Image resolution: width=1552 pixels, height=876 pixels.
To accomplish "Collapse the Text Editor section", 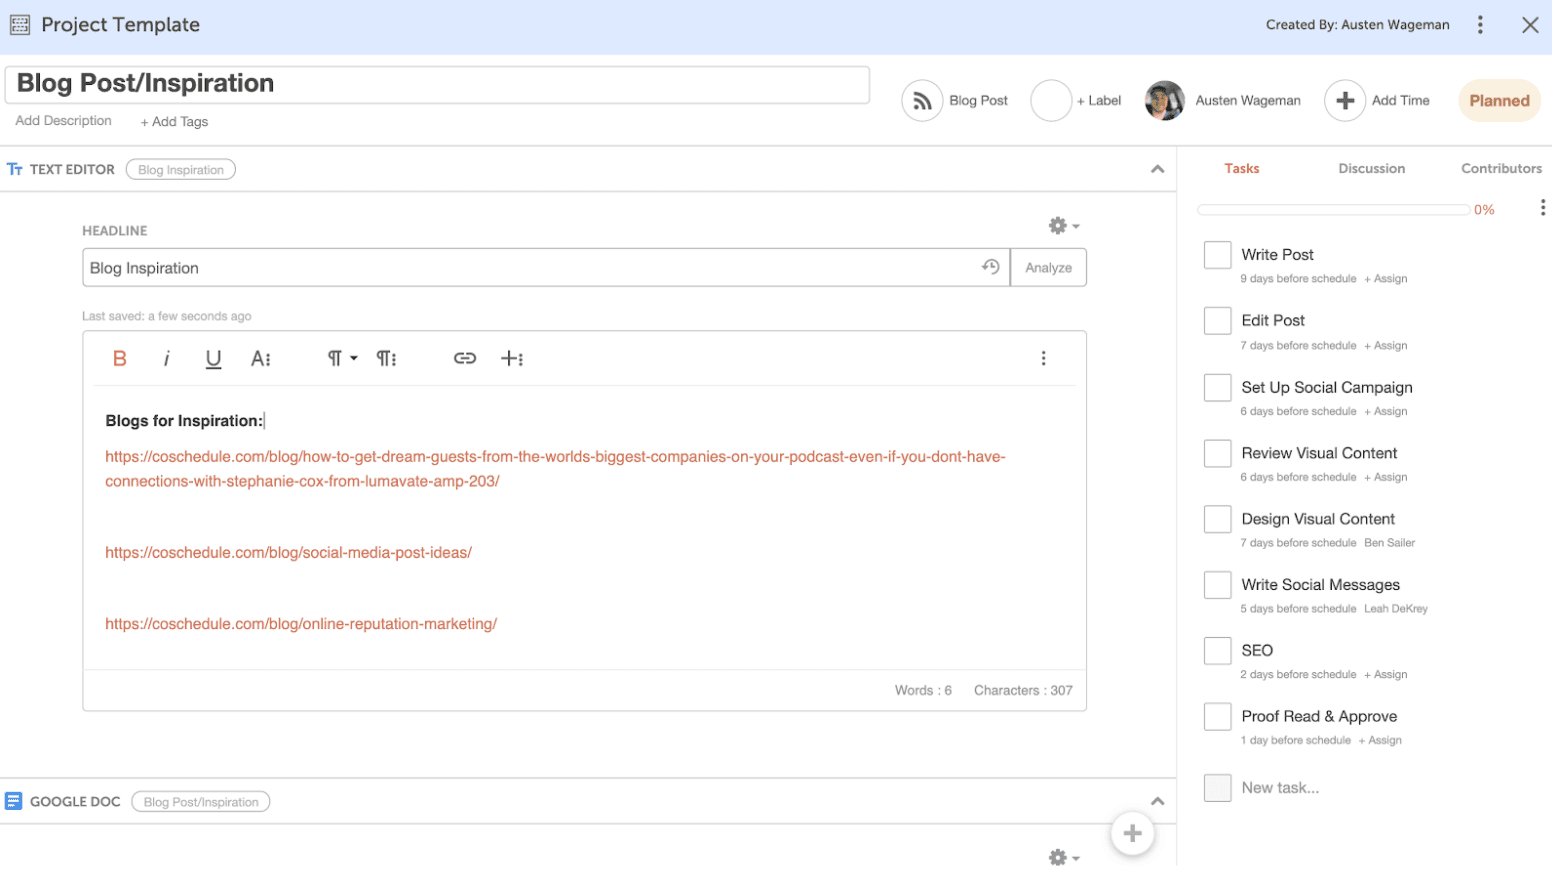I will pyautogui.click(x=1157, y=169).
